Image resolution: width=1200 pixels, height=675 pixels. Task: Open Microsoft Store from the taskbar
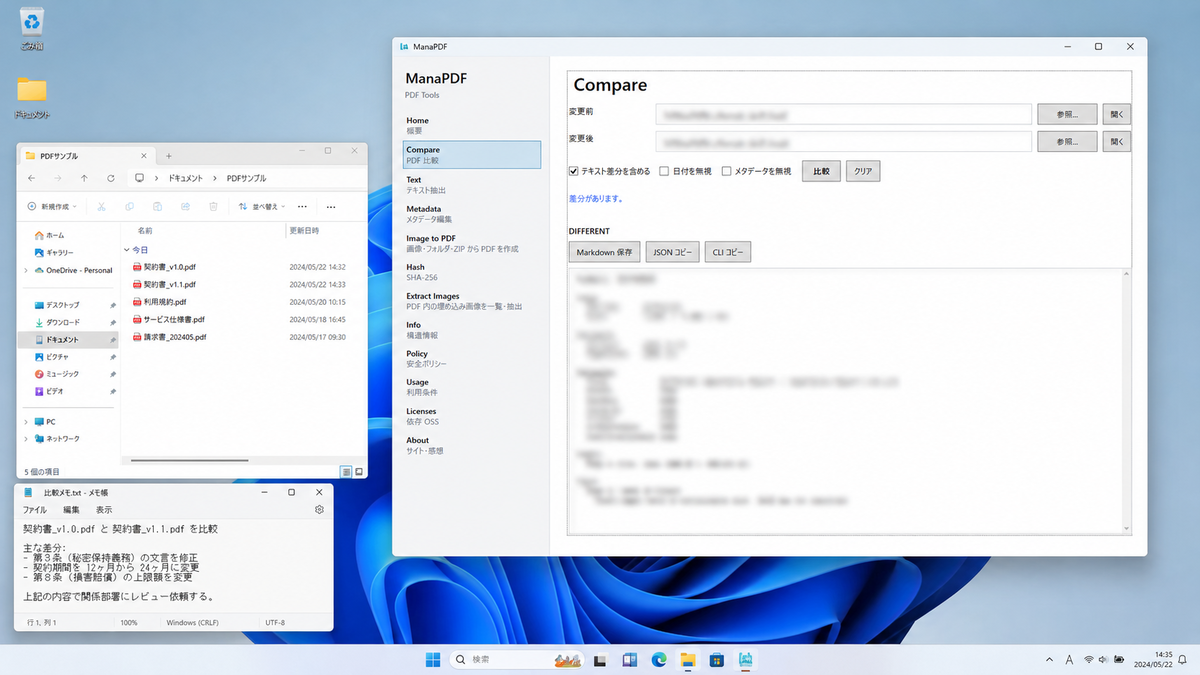(717, 660)
